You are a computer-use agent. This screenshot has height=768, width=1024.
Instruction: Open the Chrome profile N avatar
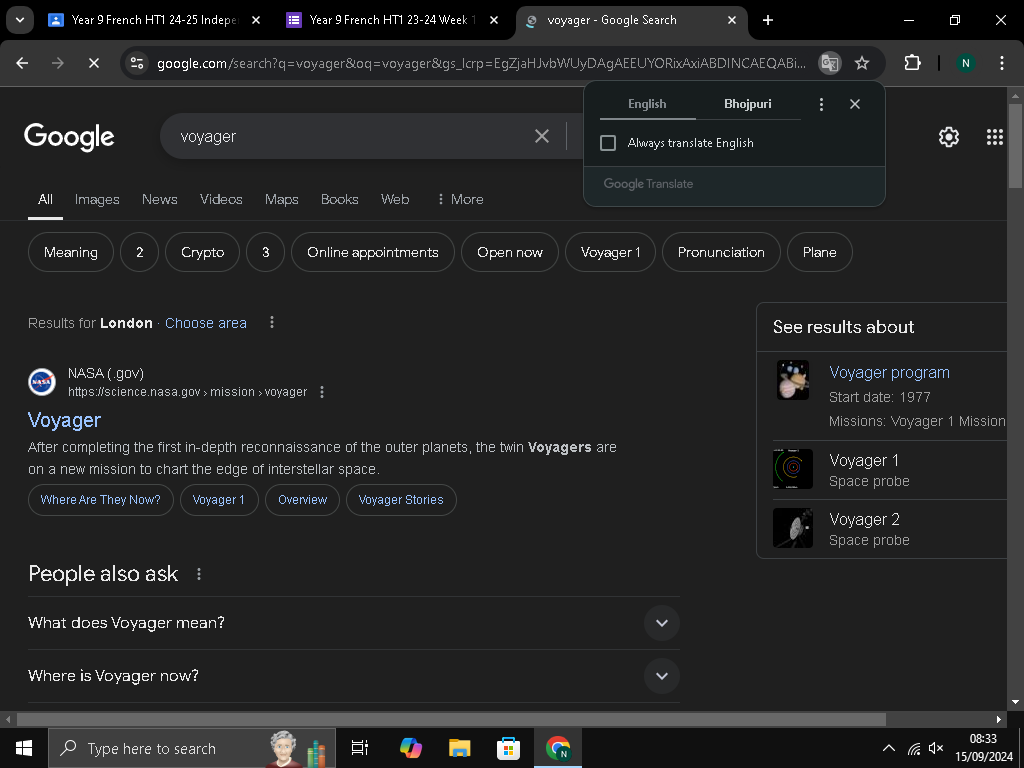click(x=965, y=63)
